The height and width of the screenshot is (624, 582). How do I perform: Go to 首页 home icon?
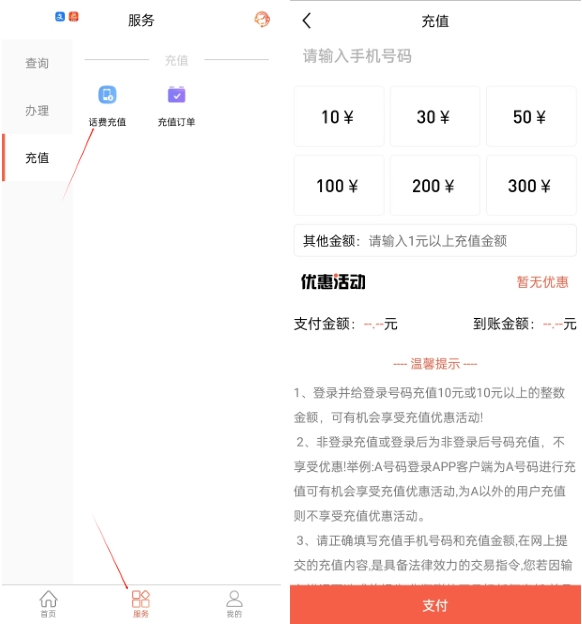point(48,604)
